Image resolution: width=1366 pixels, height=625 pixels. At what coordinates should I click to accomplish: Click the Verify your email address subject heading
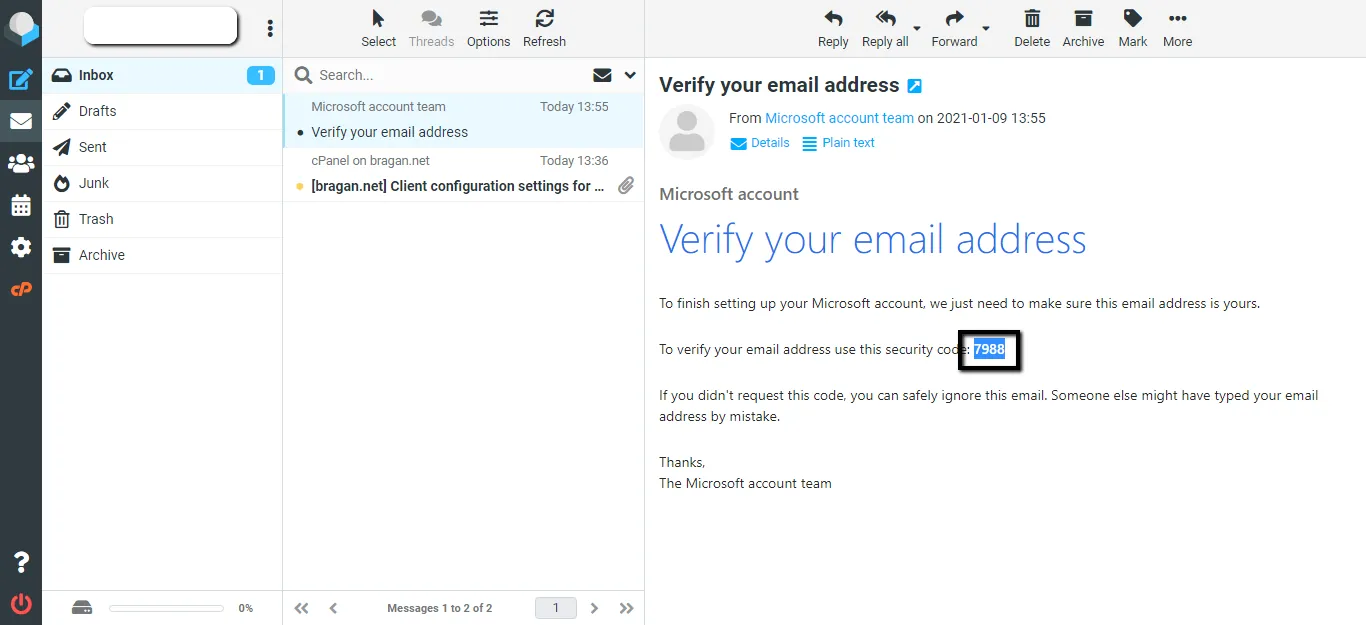coord(779,86)
